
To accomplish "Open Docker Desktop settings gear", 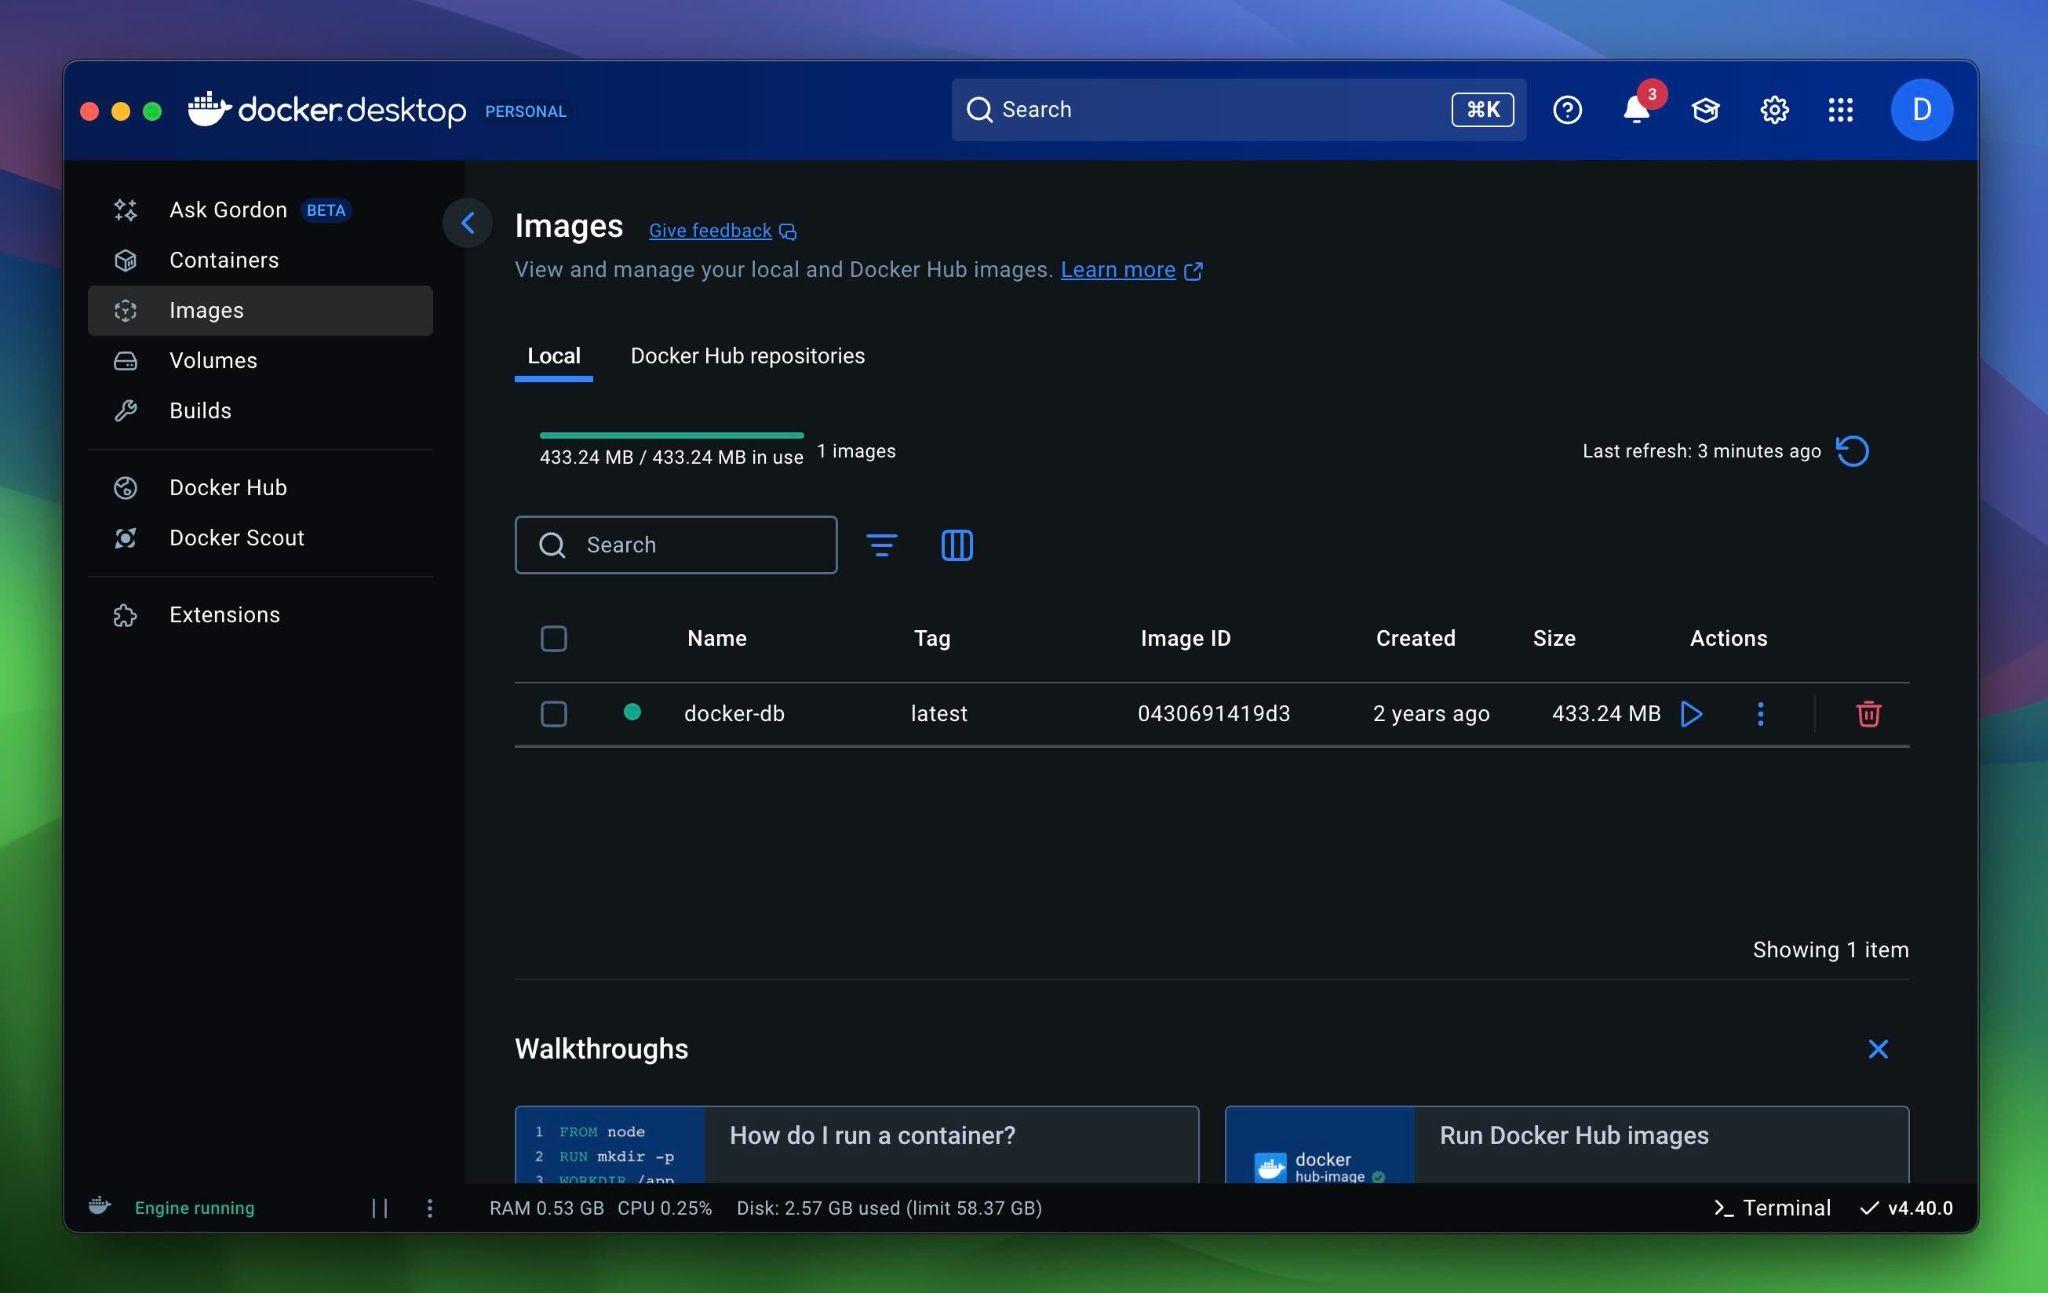I will point(1774,110).
